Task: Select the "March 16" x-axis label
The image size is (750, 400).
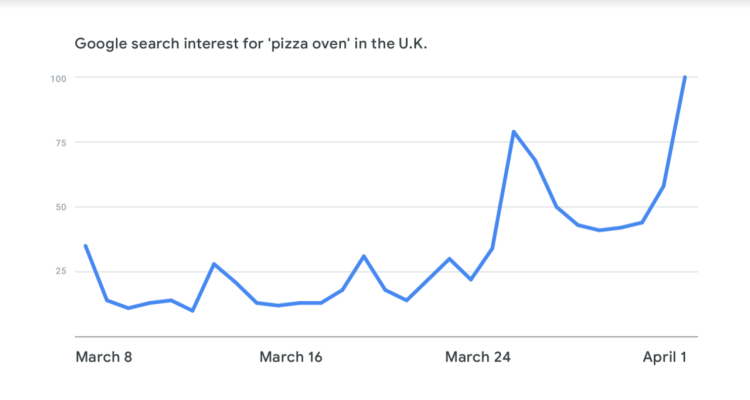Action: (x=291, y=357)
